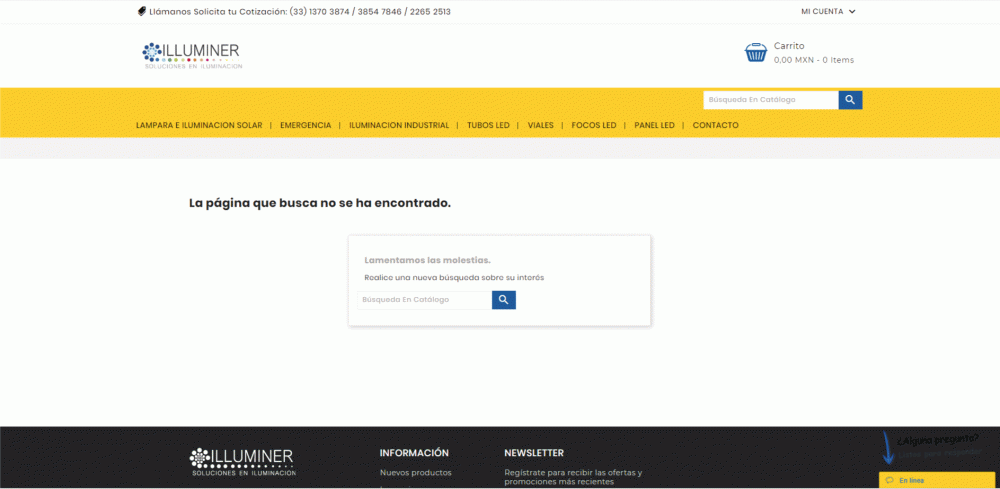The image size is (1000, 489).
Task: Click the NEWSLETTER footer heading
Action: pyautogui.click(x=534, y=453)
